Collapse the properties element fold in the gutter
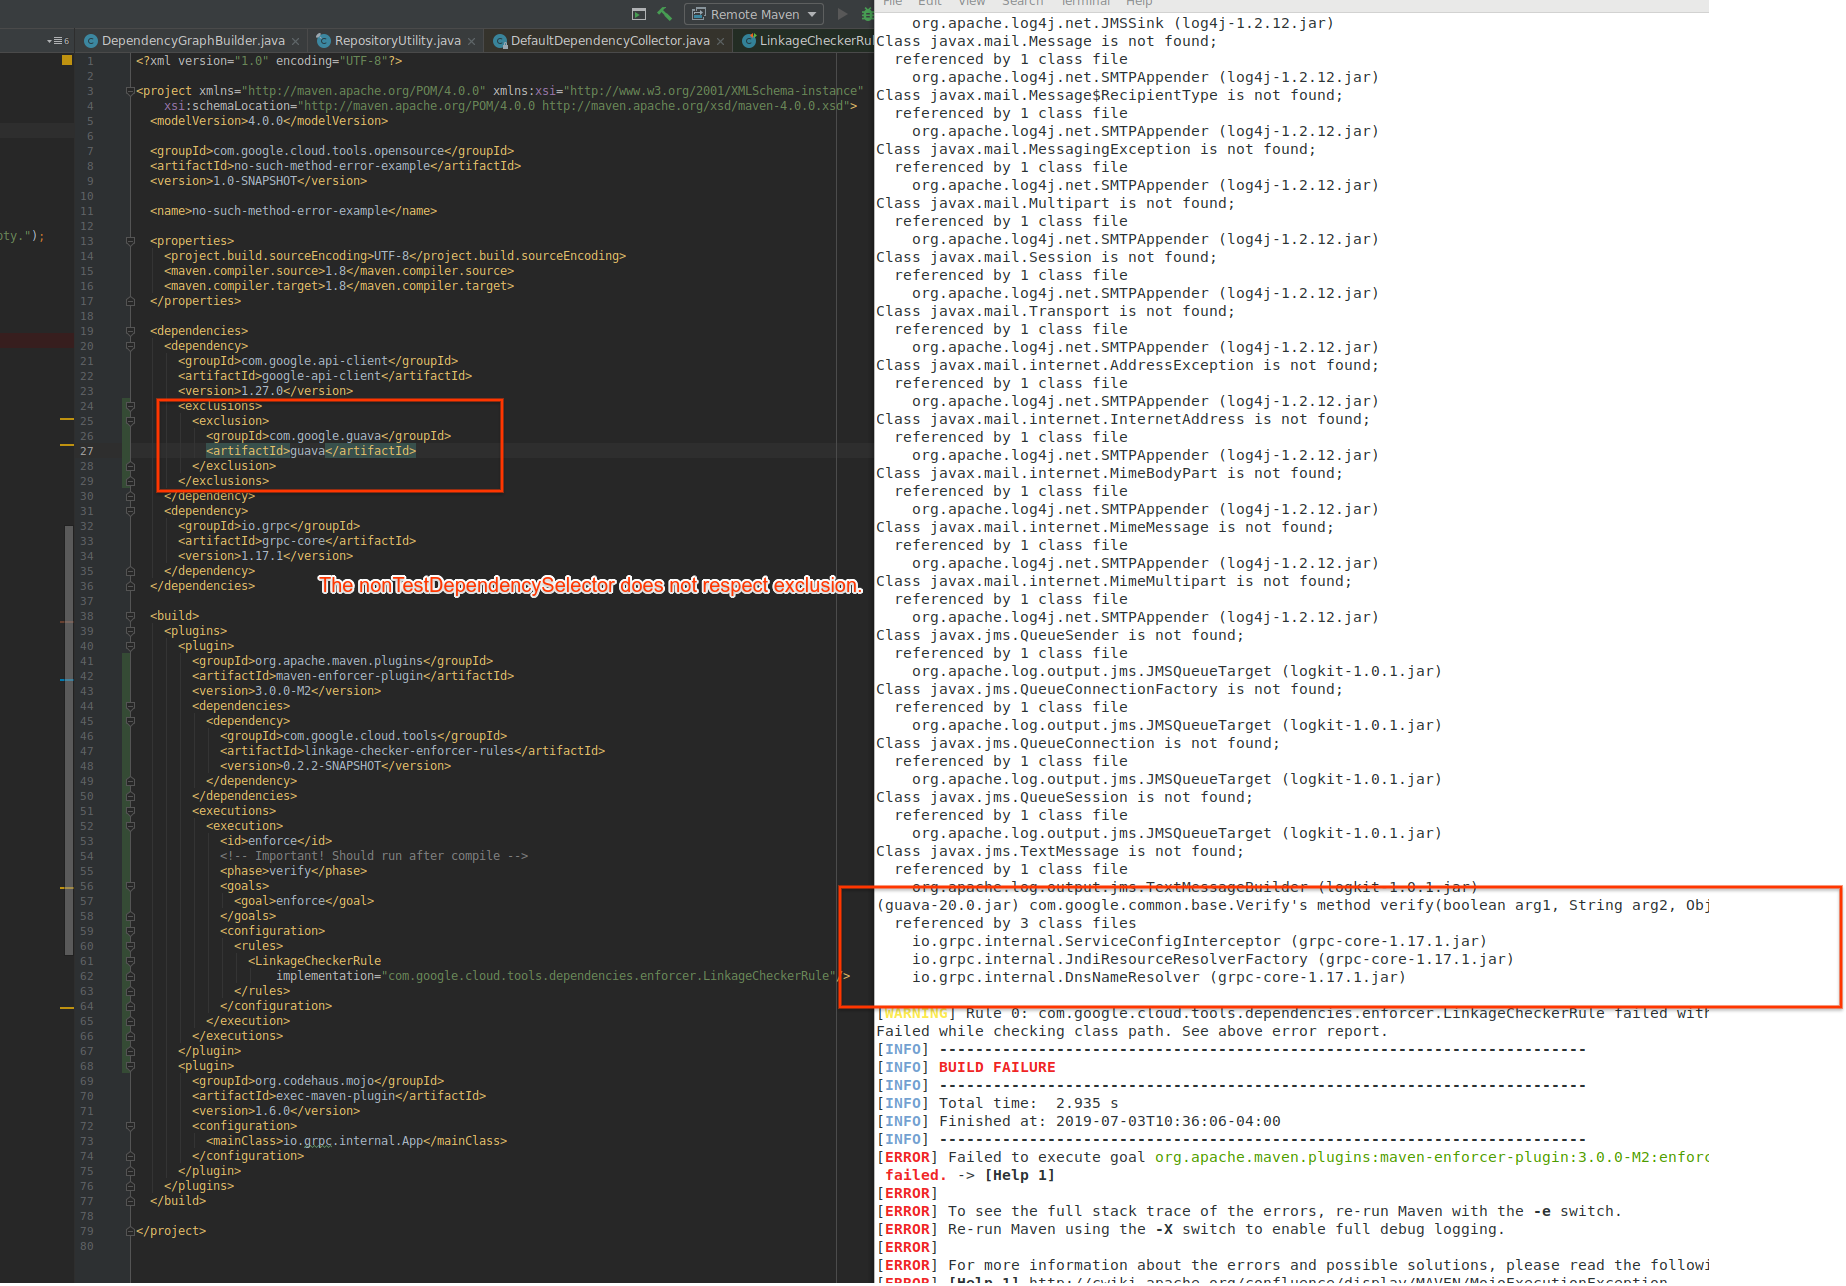 point(130,240)
